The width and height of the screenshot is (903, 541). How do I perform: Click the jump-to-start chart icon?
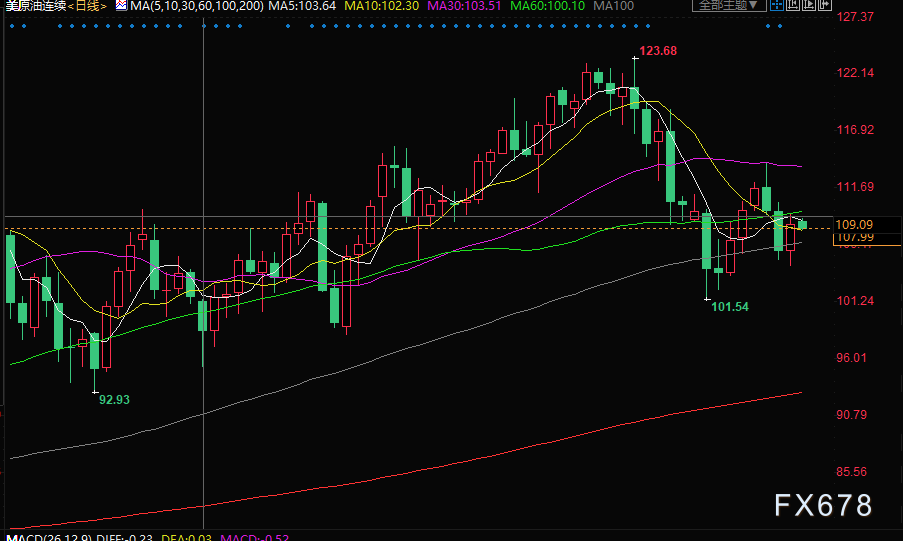tap(793, 5)
